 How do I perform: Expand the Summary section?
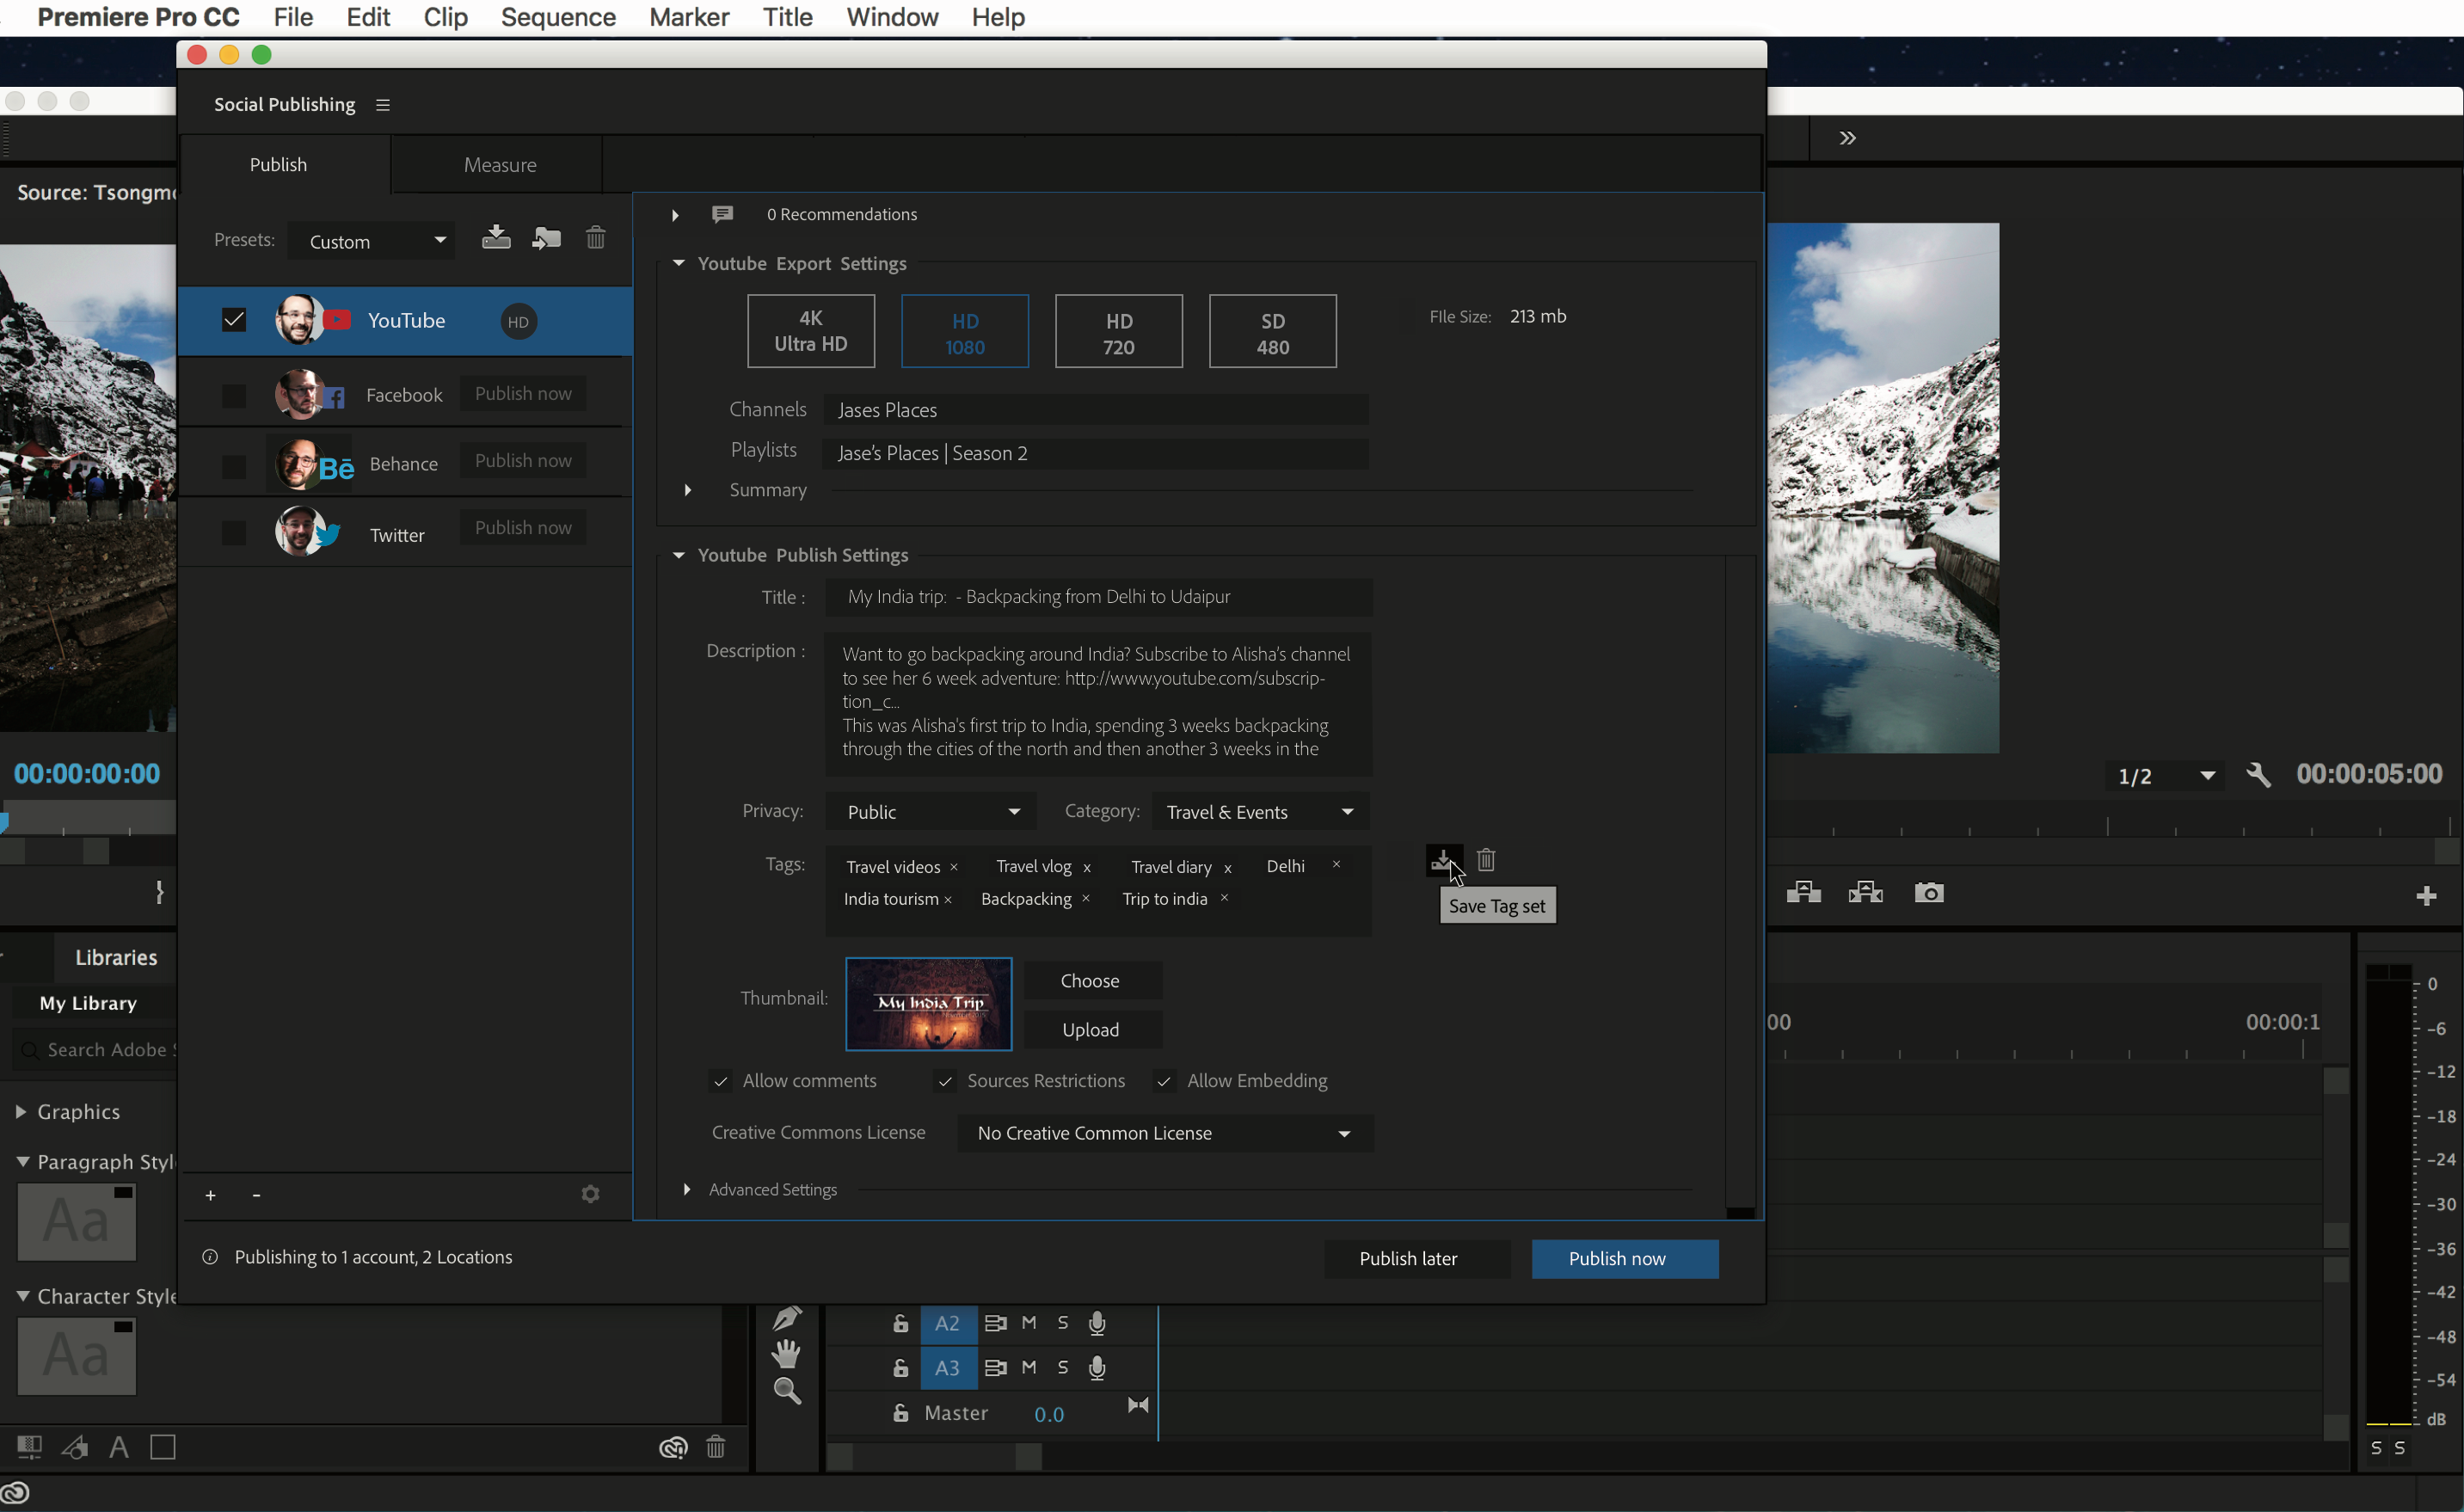[x=688, y=490]
